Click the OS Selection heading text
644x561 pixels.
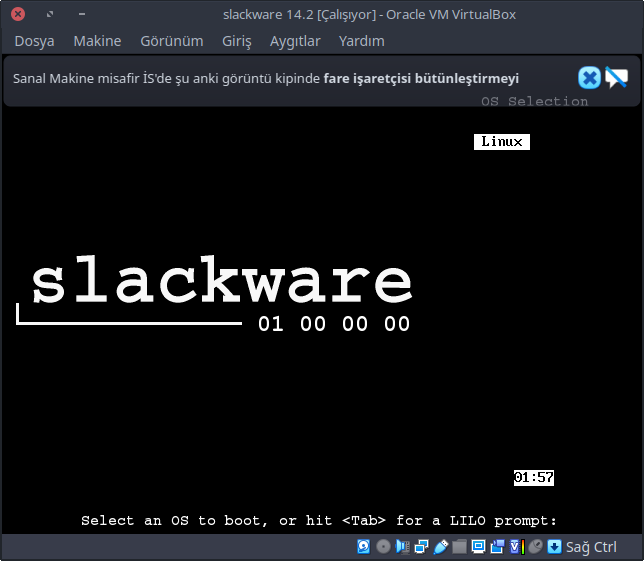pos(534,101)
